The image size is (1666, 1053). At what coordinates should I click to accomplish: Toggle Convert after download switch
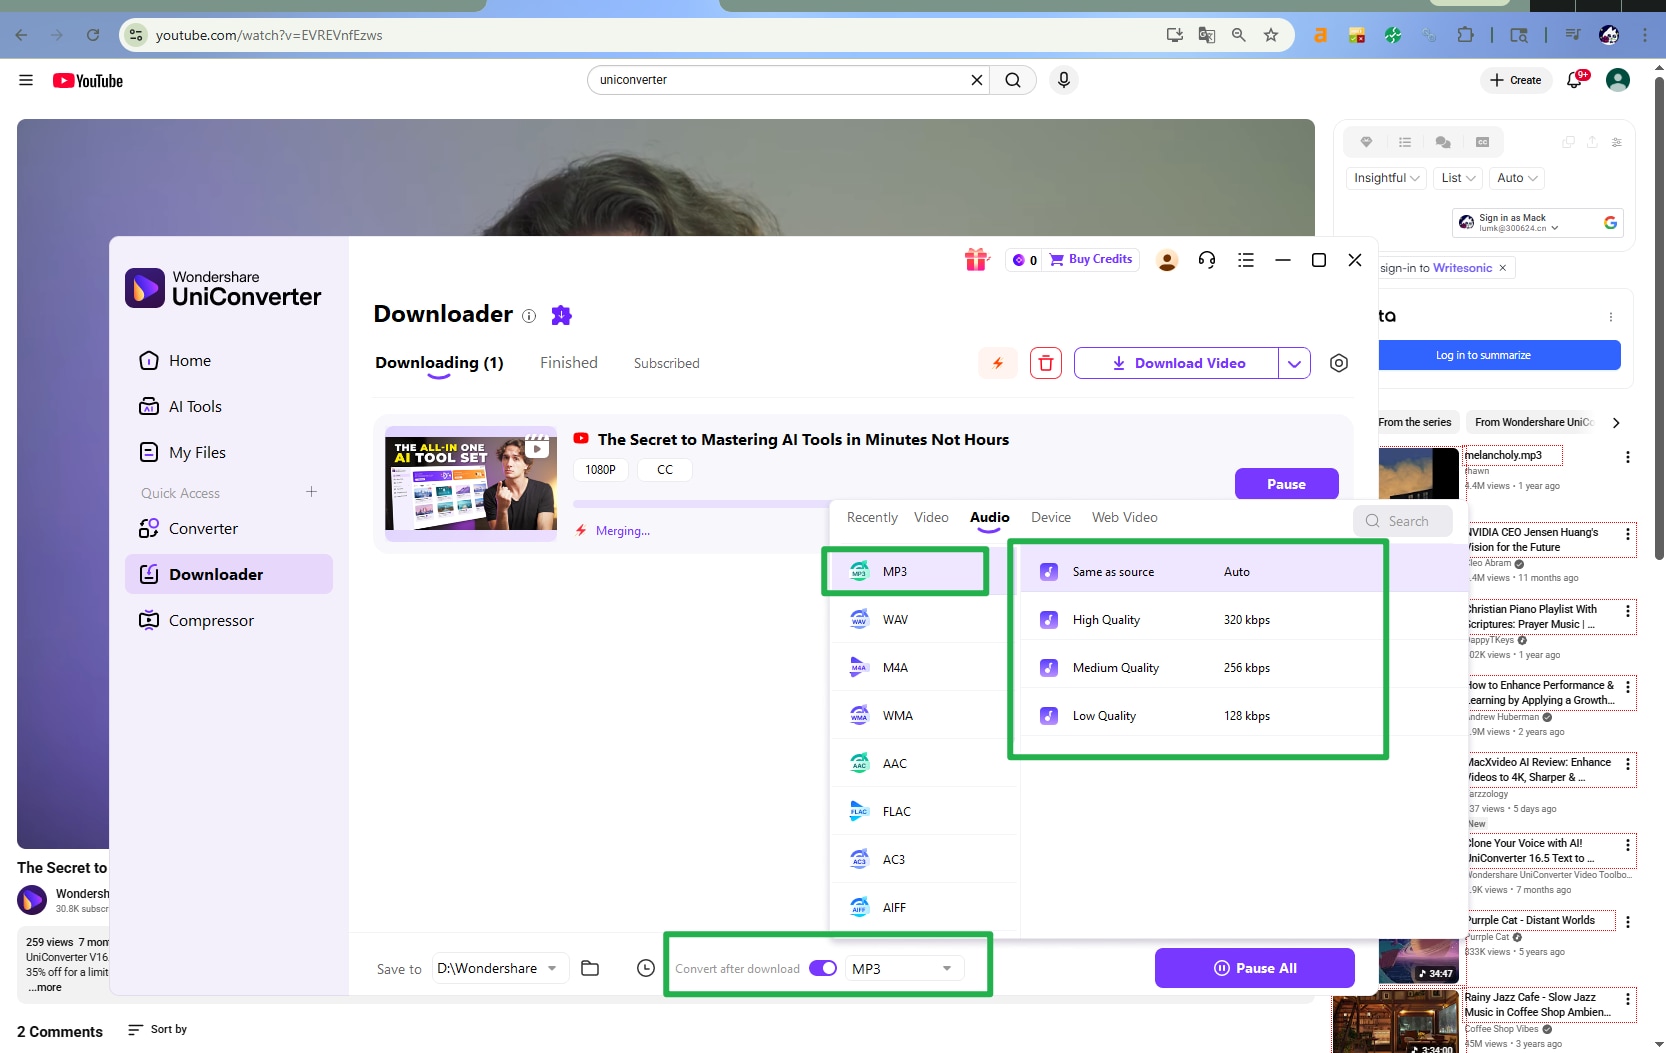click(x=823, y=968)
